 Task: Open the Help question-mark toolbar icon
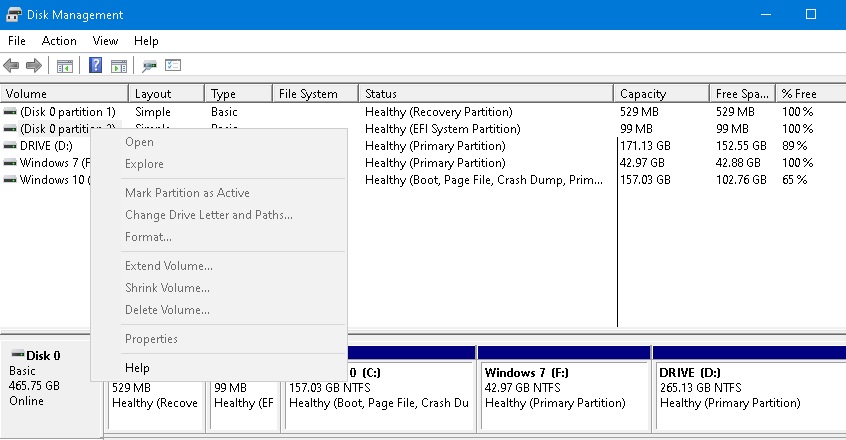pos(95,65)
